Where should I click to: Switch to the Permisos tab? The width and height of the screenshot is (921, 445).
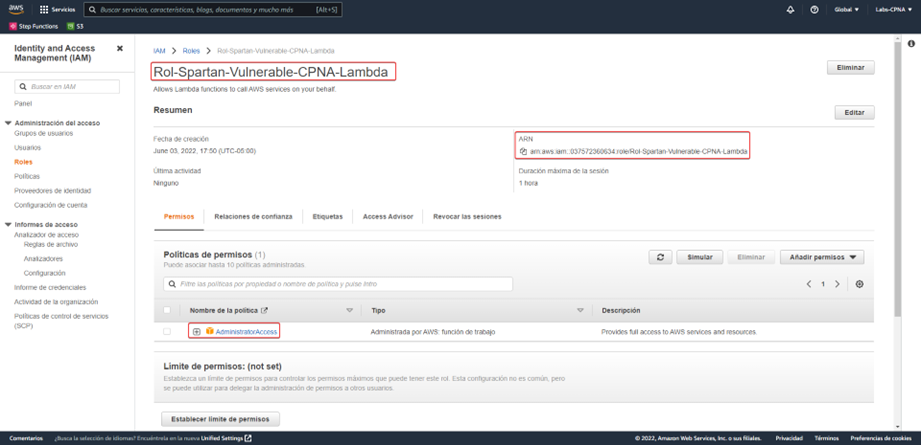(x=179, y=217)
